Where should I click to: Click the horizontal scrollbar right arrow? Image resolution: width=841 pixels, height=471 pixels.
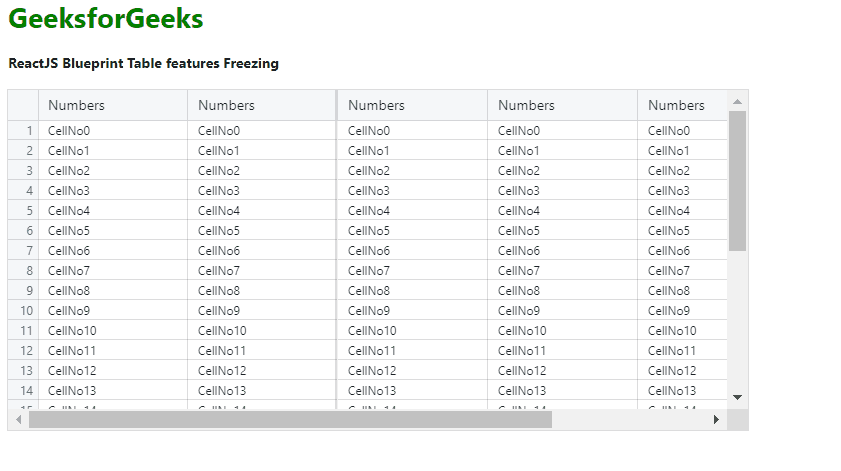pyautogui.click(x=716, y=420)
